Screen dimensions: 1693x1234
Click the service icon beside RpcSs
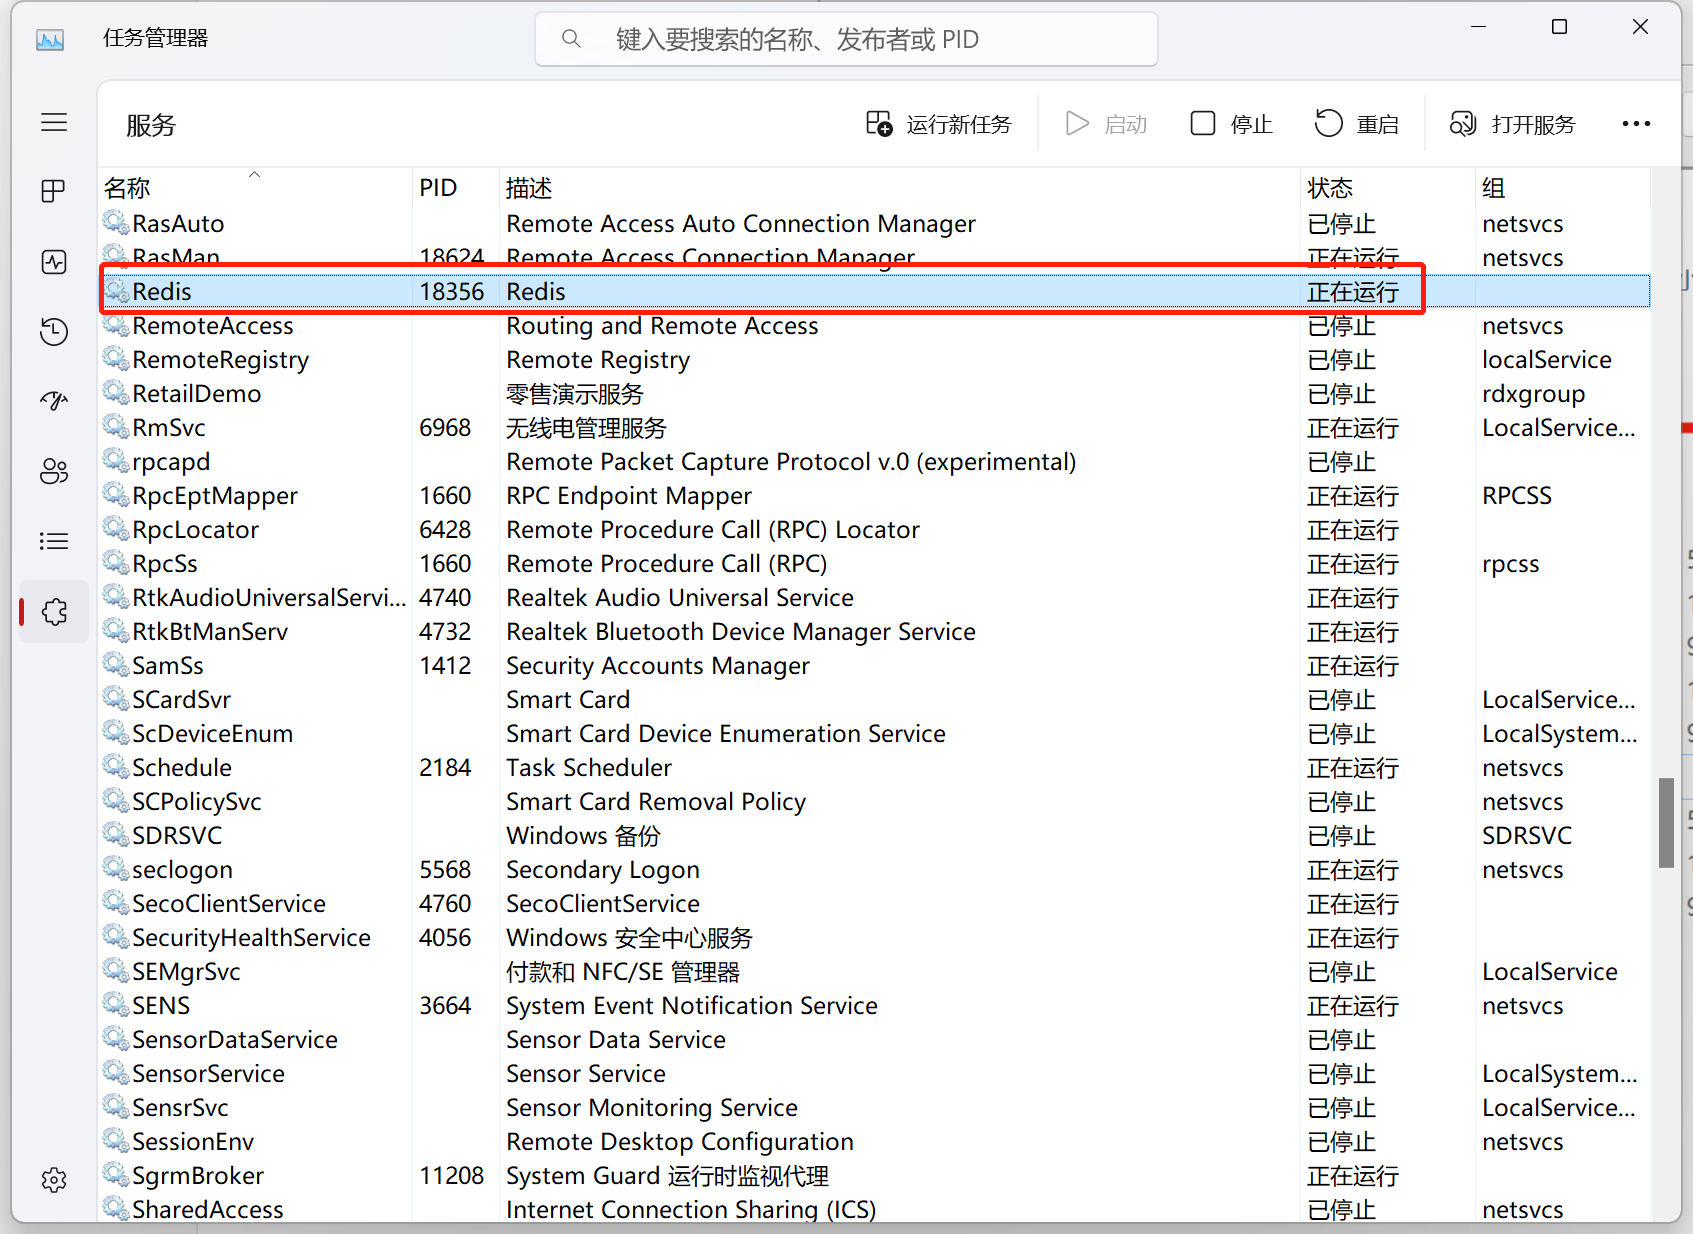coord(116,562)
